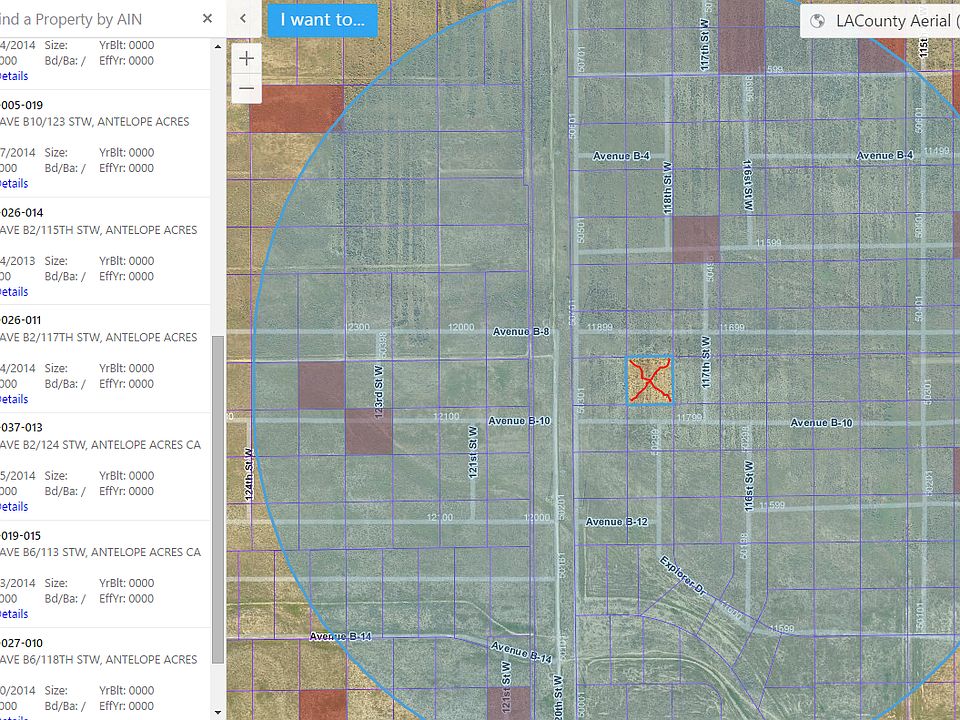
Task: Click the 123rd St W street label
Action: [x=379, y=392]
